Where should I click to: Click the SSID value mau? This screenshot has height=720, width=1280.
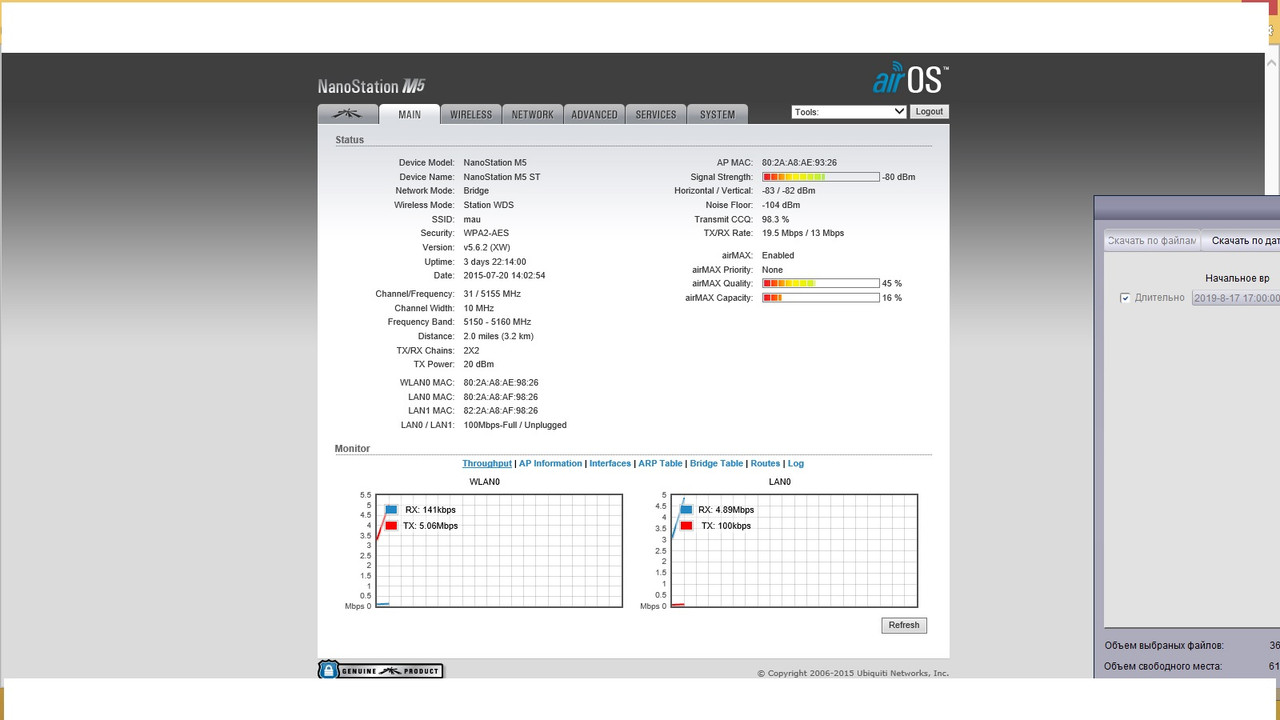pyautogui.click(x=472, y=219)
